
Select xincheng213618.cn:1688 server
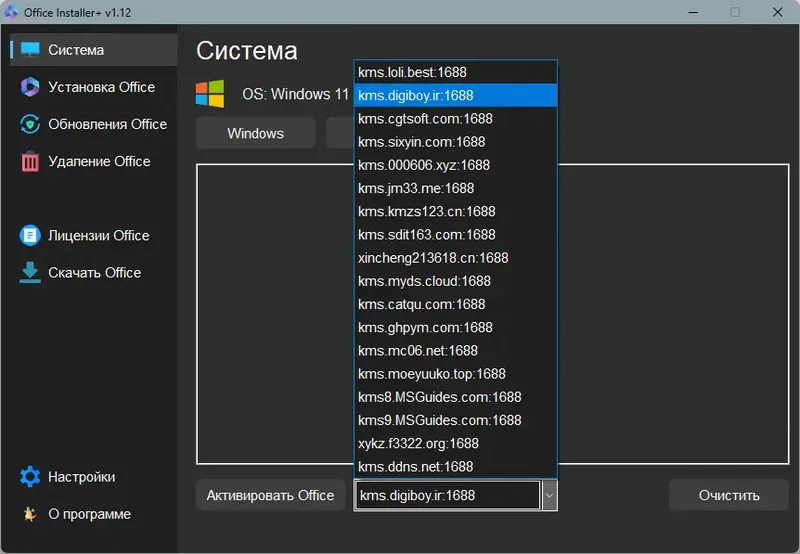[456, 258]
